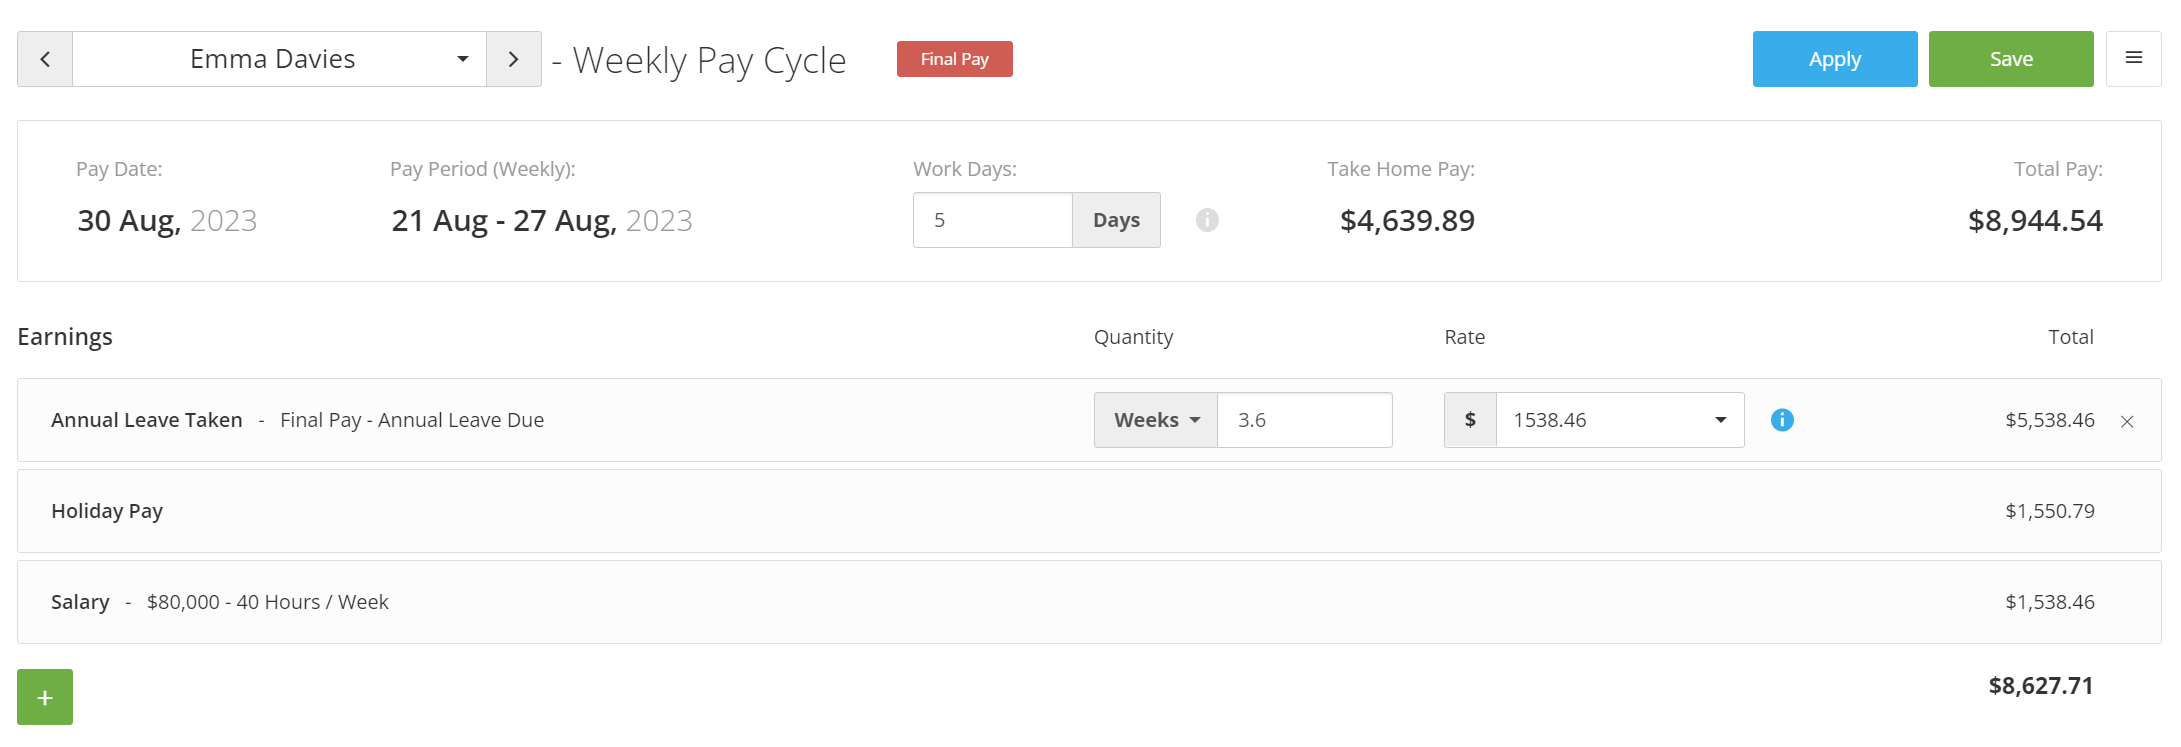
Task: Focus the 3.6 quantity input field
Action: pos(1305,420)
